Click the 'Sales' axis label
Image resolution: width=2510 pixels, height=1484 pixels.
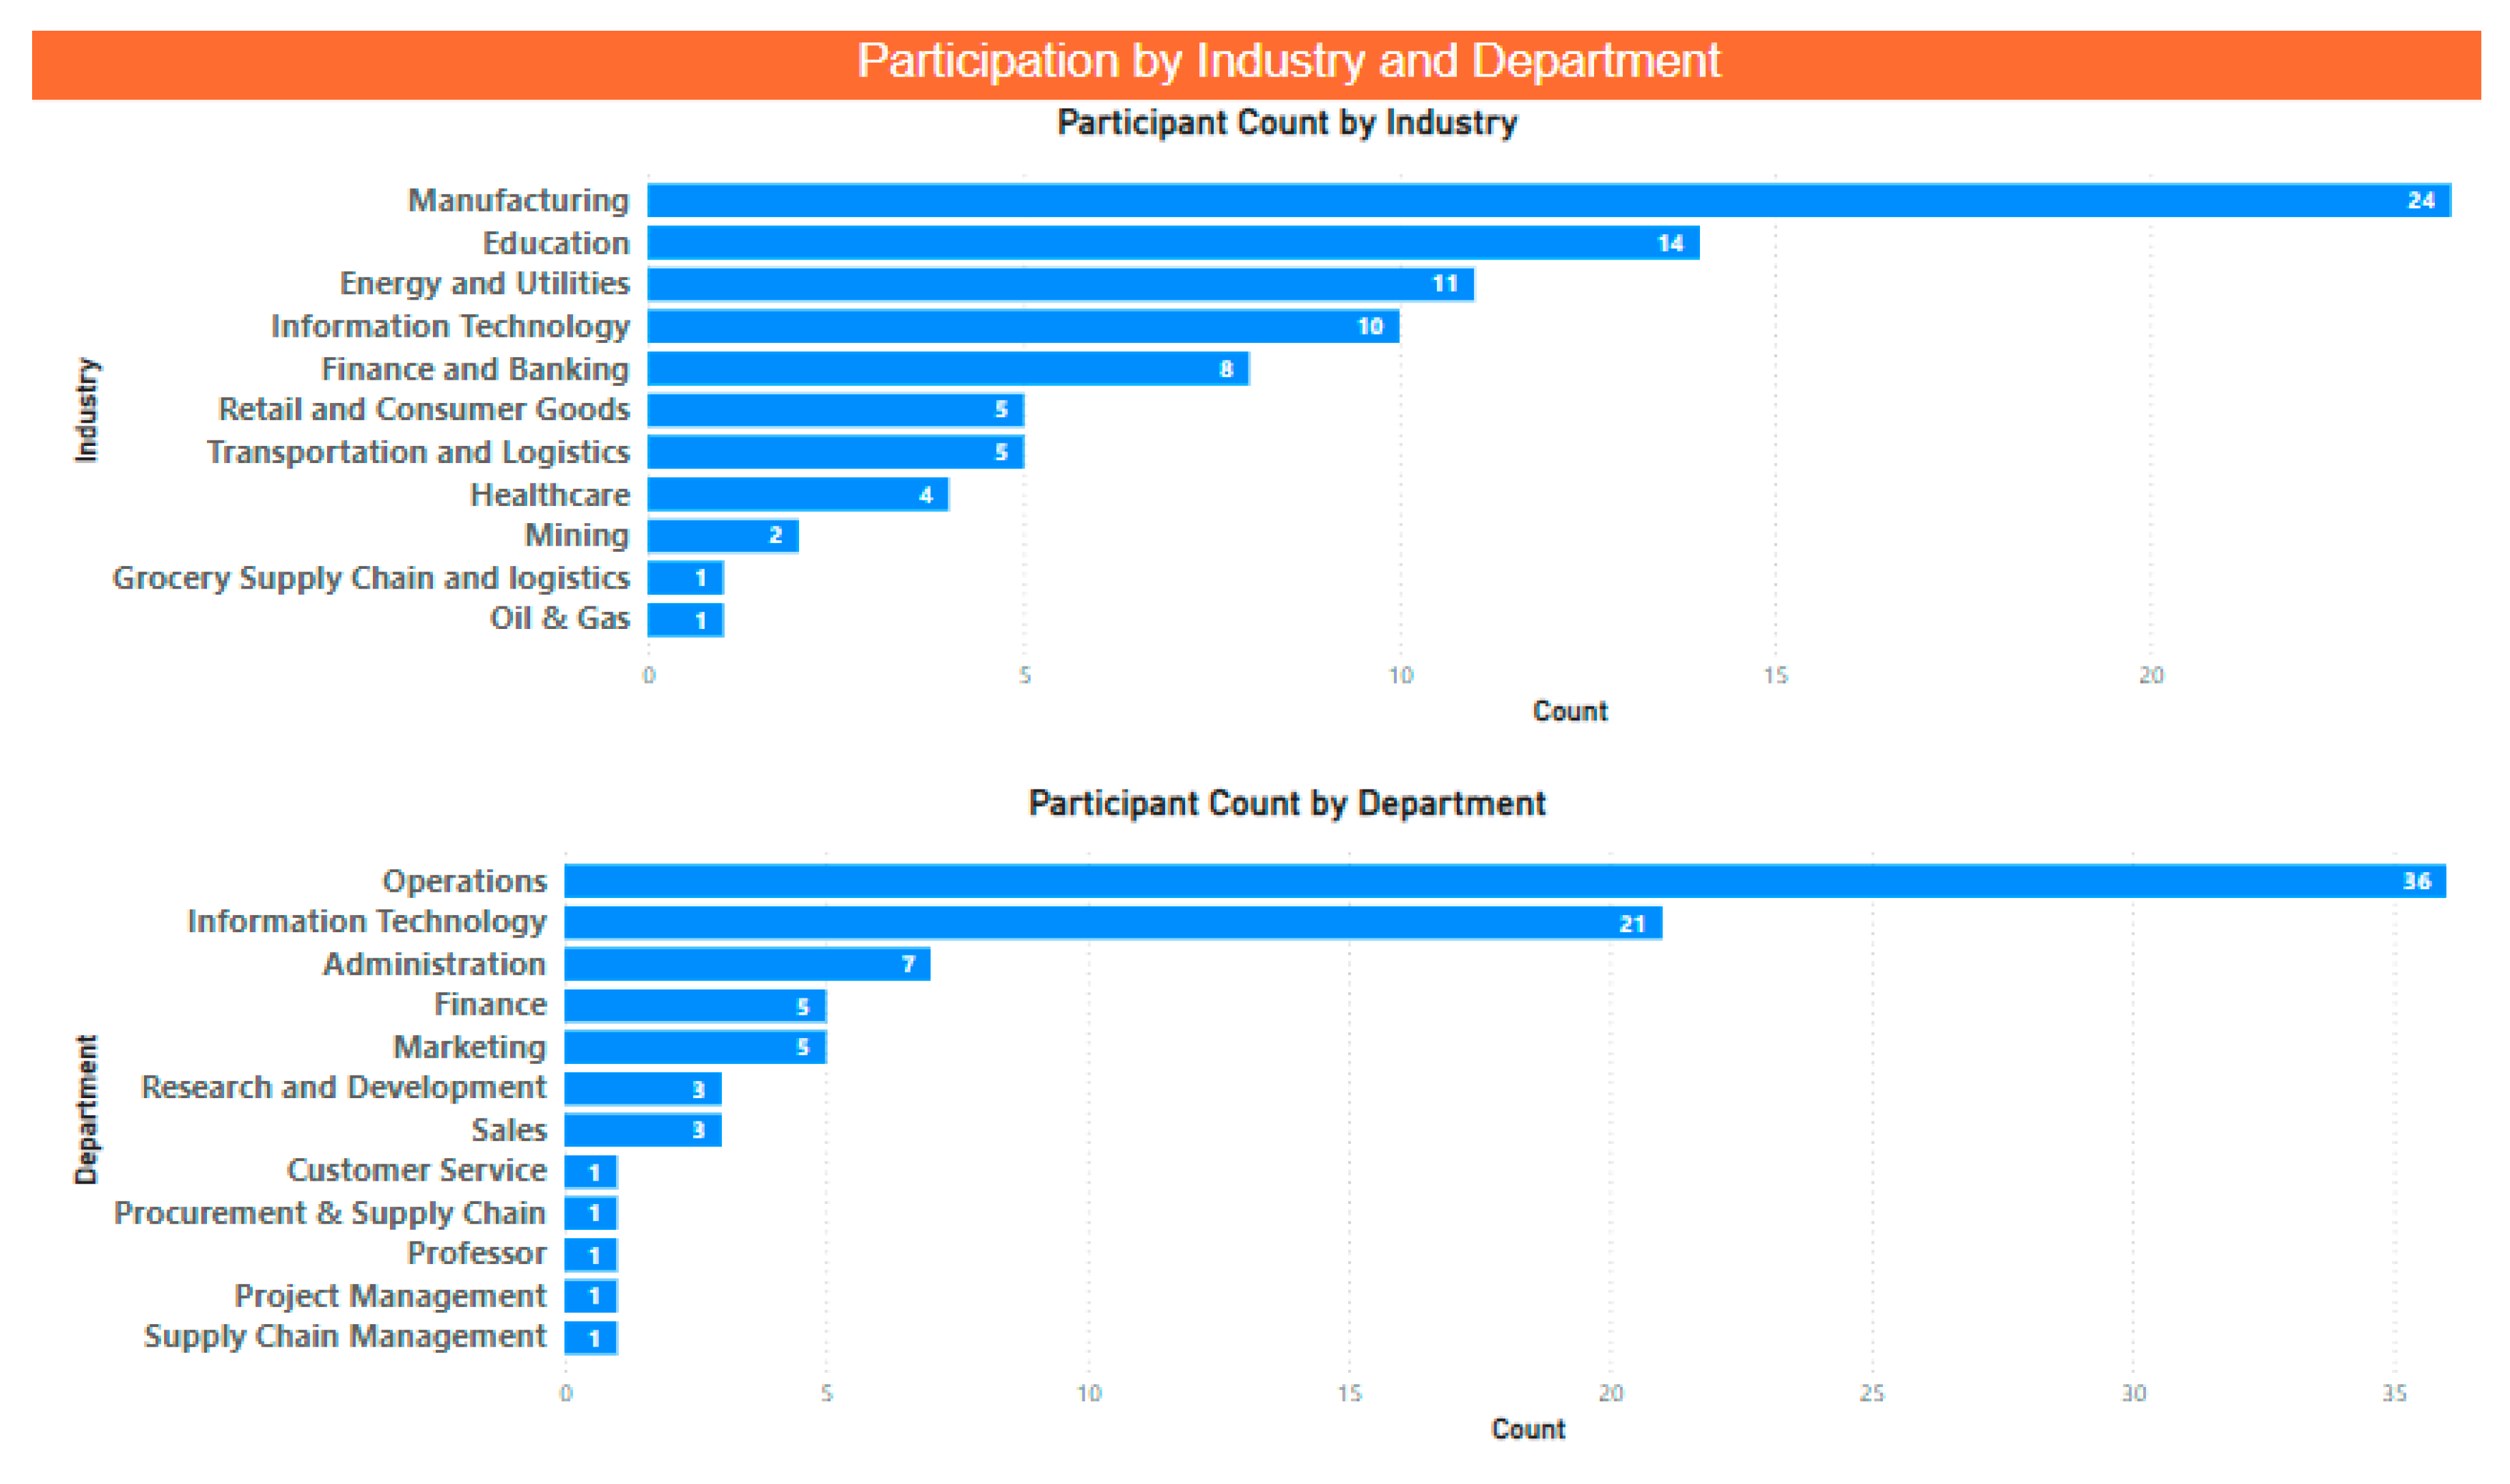coord(509,1130)
